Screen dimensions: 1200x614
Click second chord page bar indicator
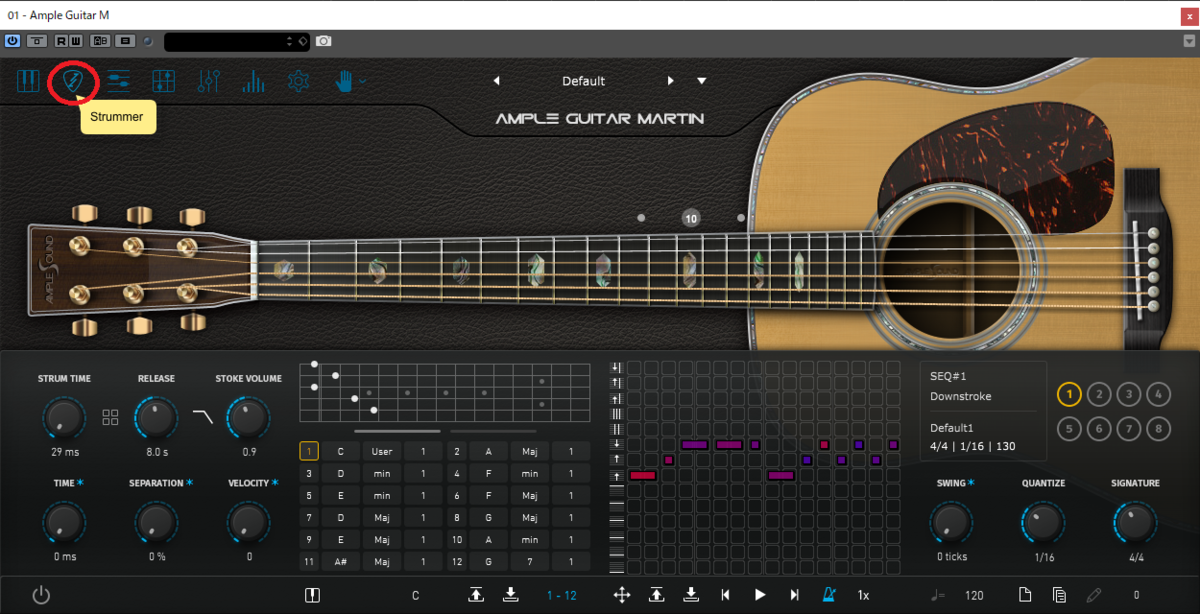(x=495, y=431)
